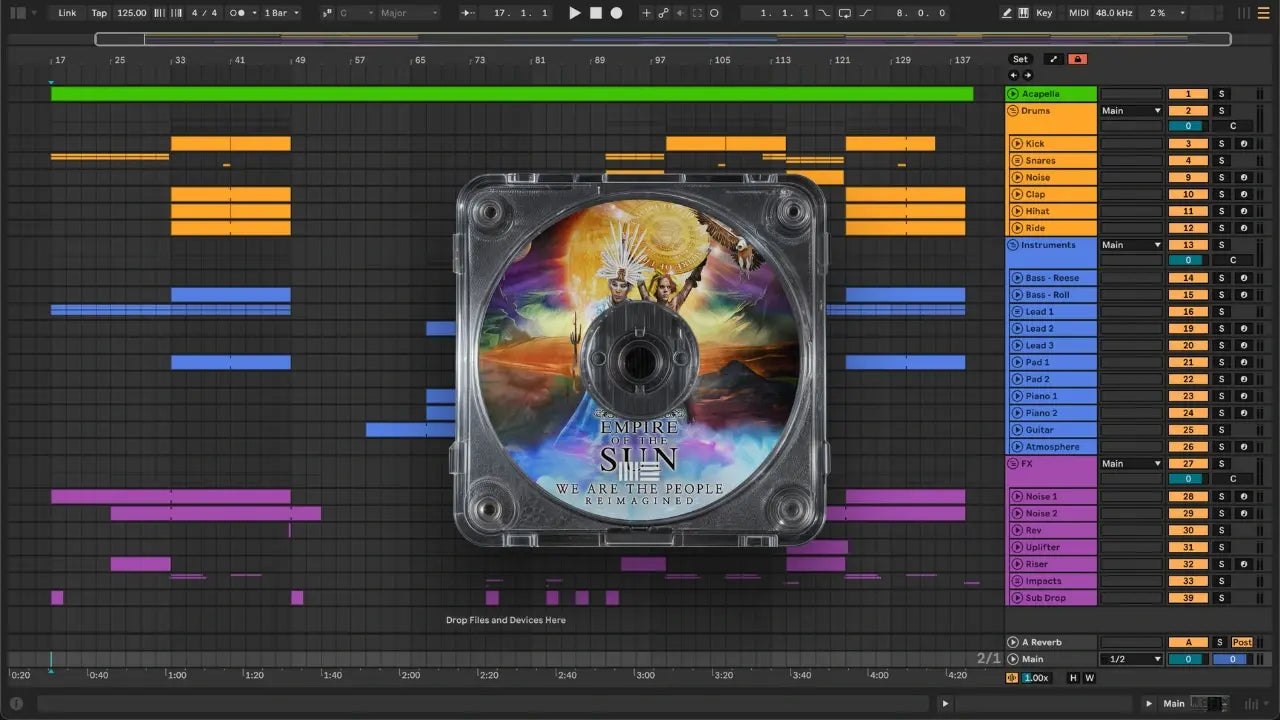Viewport: 1280px width, 720px height.
Task: Toggle Key map mode button
Action: pyautogui.click(x=1044, y=13)
